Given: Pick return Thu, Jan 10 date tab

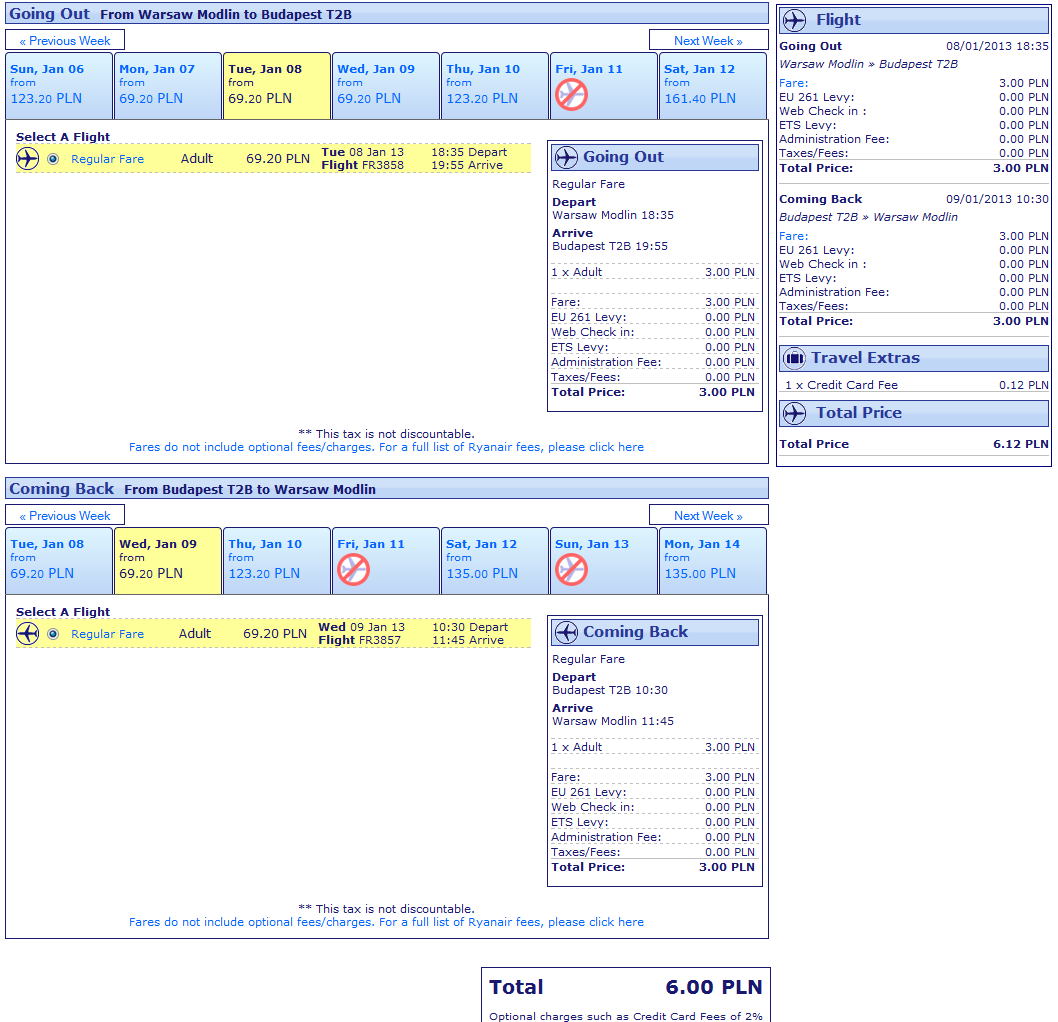Looking at the screenshot, I should (276, 560).
